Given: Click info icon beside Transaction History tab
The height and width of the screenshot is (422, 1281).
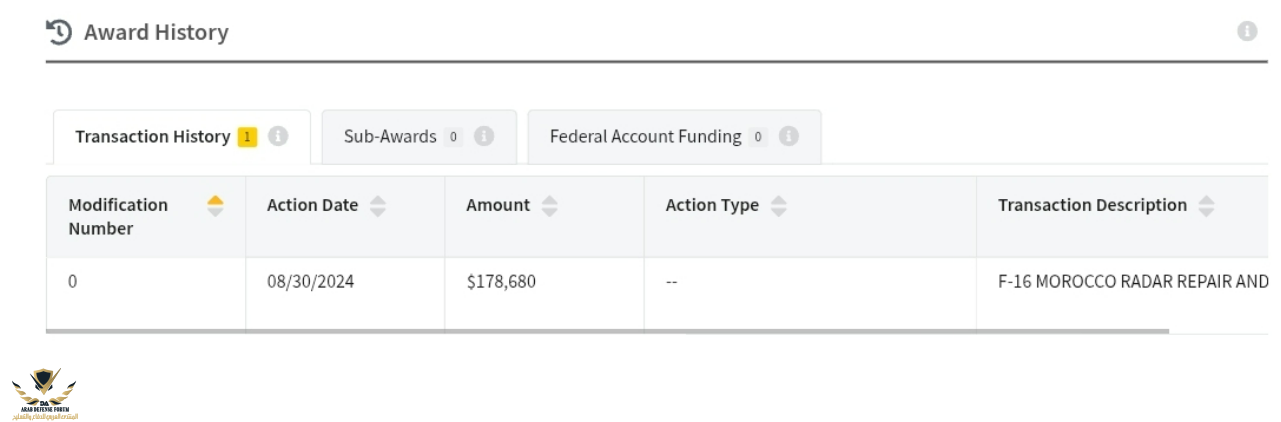Looking at the screenshot, I should click(x=278, y=136).
